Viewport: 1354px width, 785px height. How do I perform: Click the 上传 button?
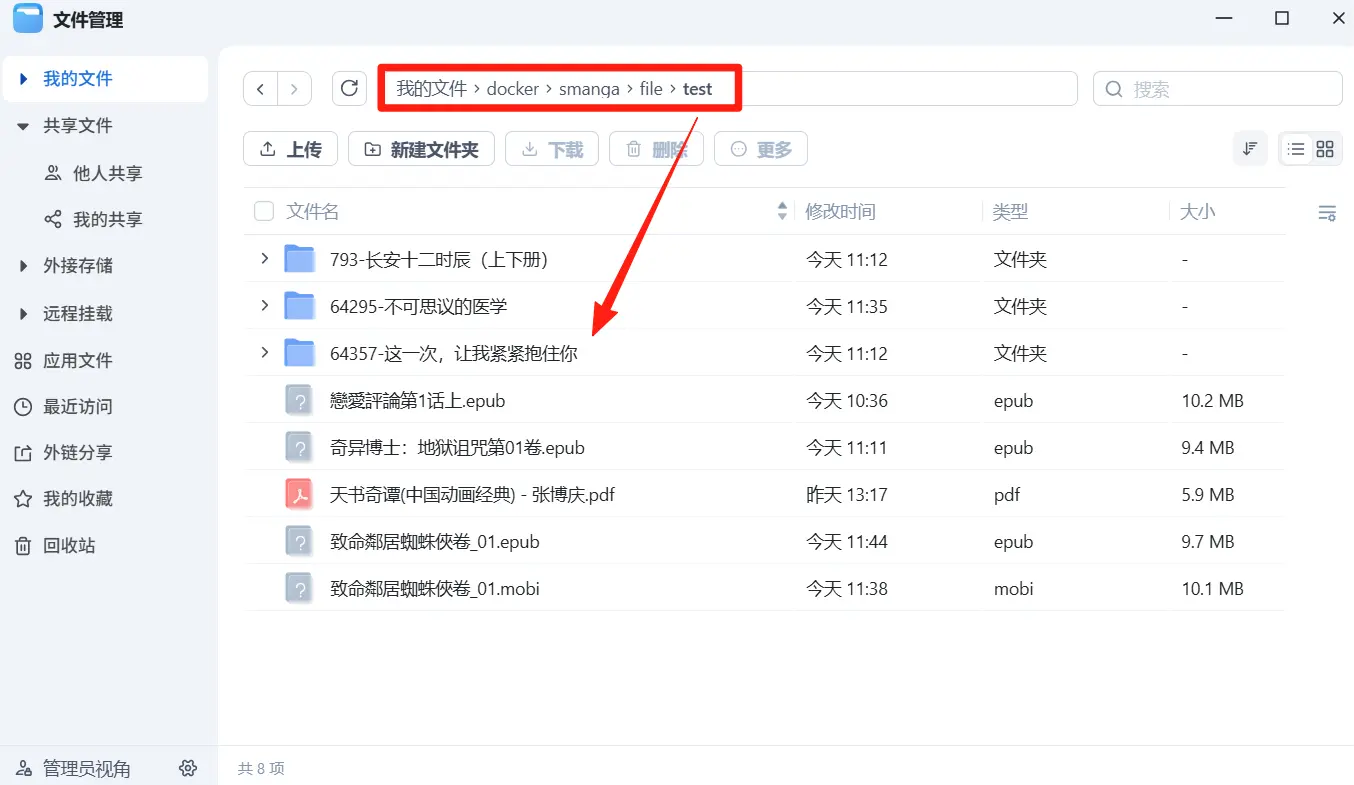click(290, 149)
